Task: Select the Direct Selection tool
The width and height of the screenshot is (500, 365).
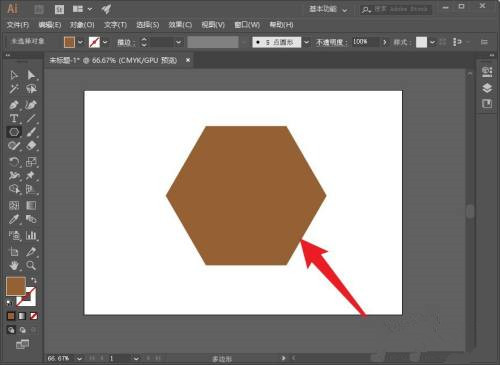Action: (x=31, y=75)
